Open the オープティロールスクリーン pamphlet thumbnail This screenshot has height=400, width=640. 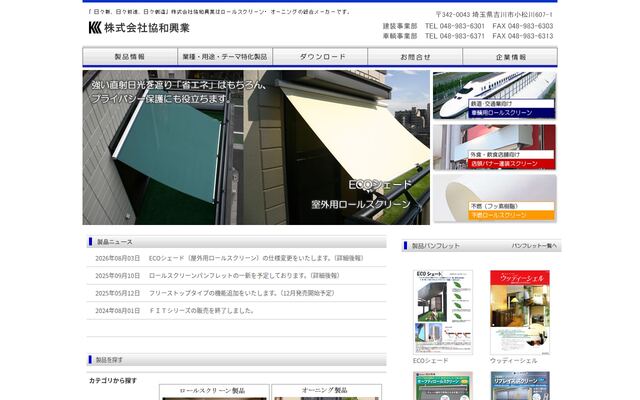pos(443,386)
